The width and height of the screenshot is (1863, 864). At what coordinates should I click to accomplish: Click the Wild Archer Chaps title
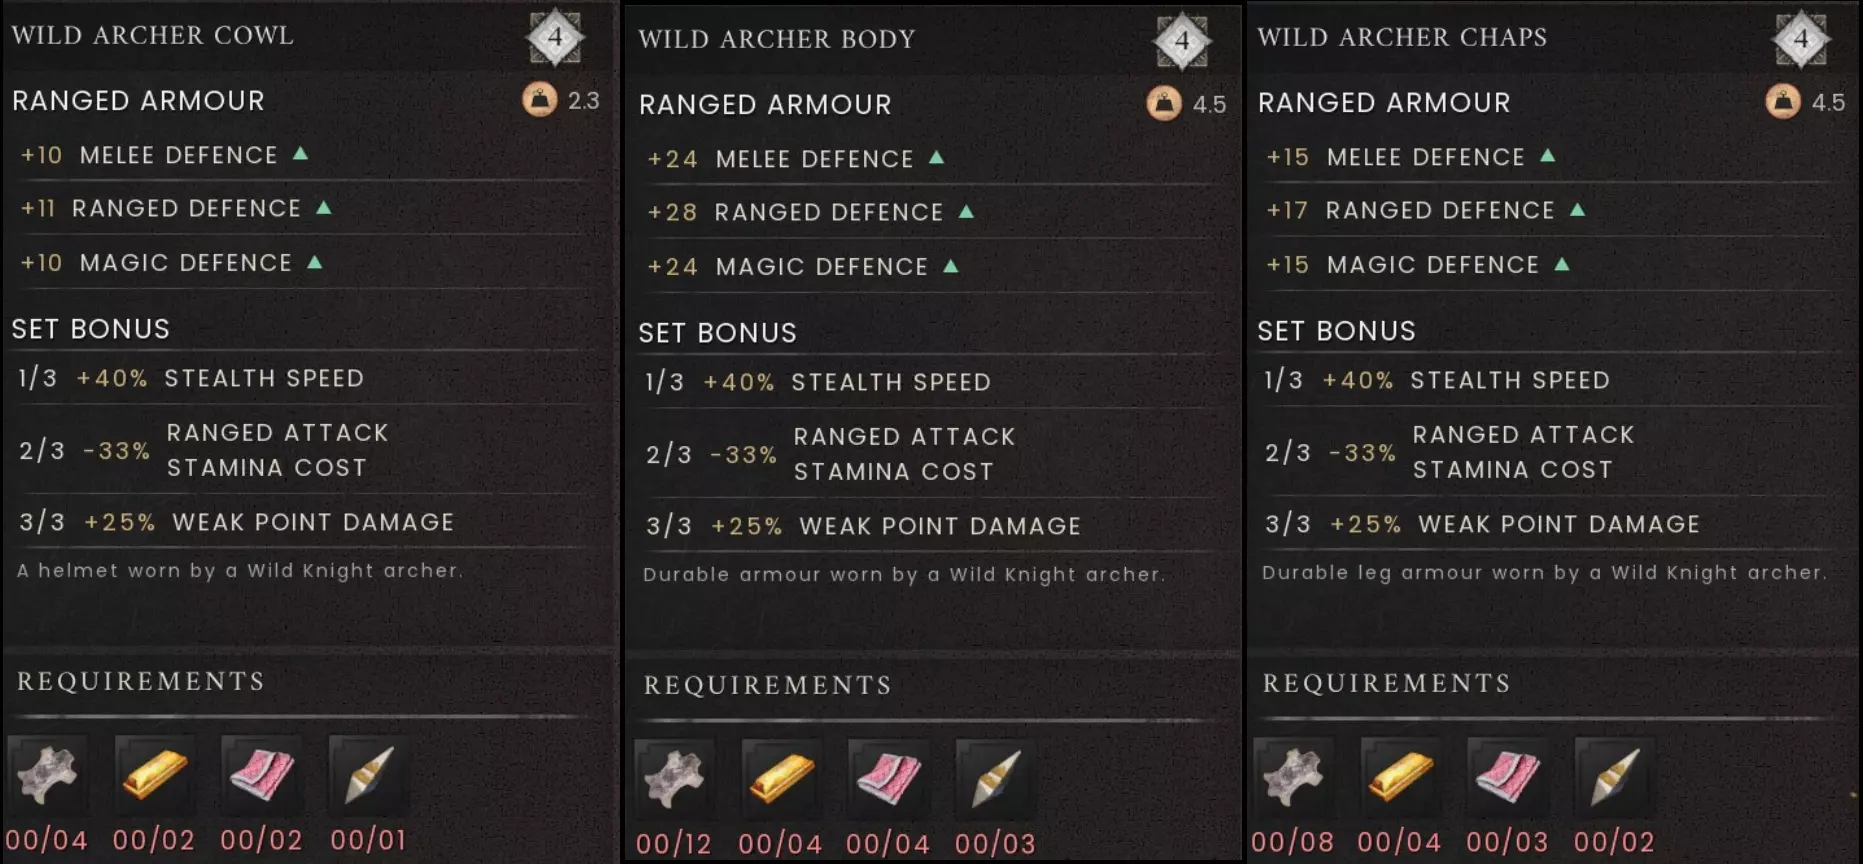(1402, 37)
